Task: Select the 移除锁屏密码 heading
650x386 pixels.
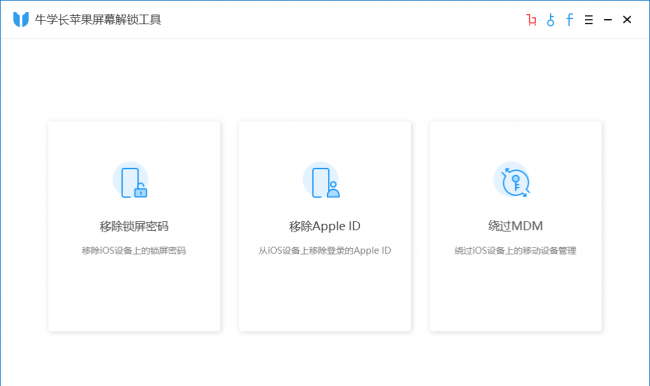Action: pyautogui.click(x=134, y=226)
